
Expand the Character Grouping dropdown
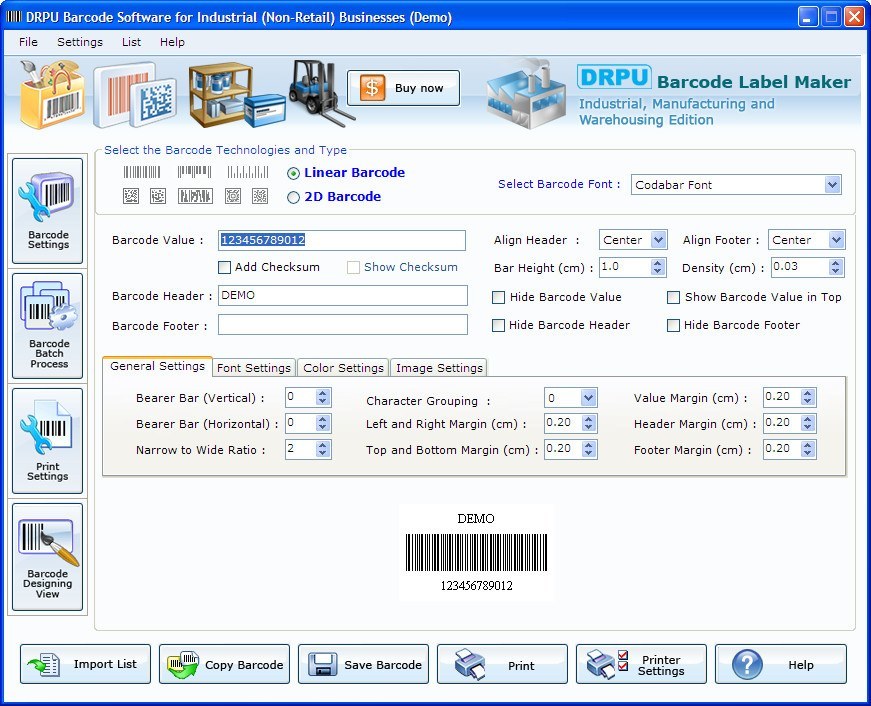tap(589, 397)
